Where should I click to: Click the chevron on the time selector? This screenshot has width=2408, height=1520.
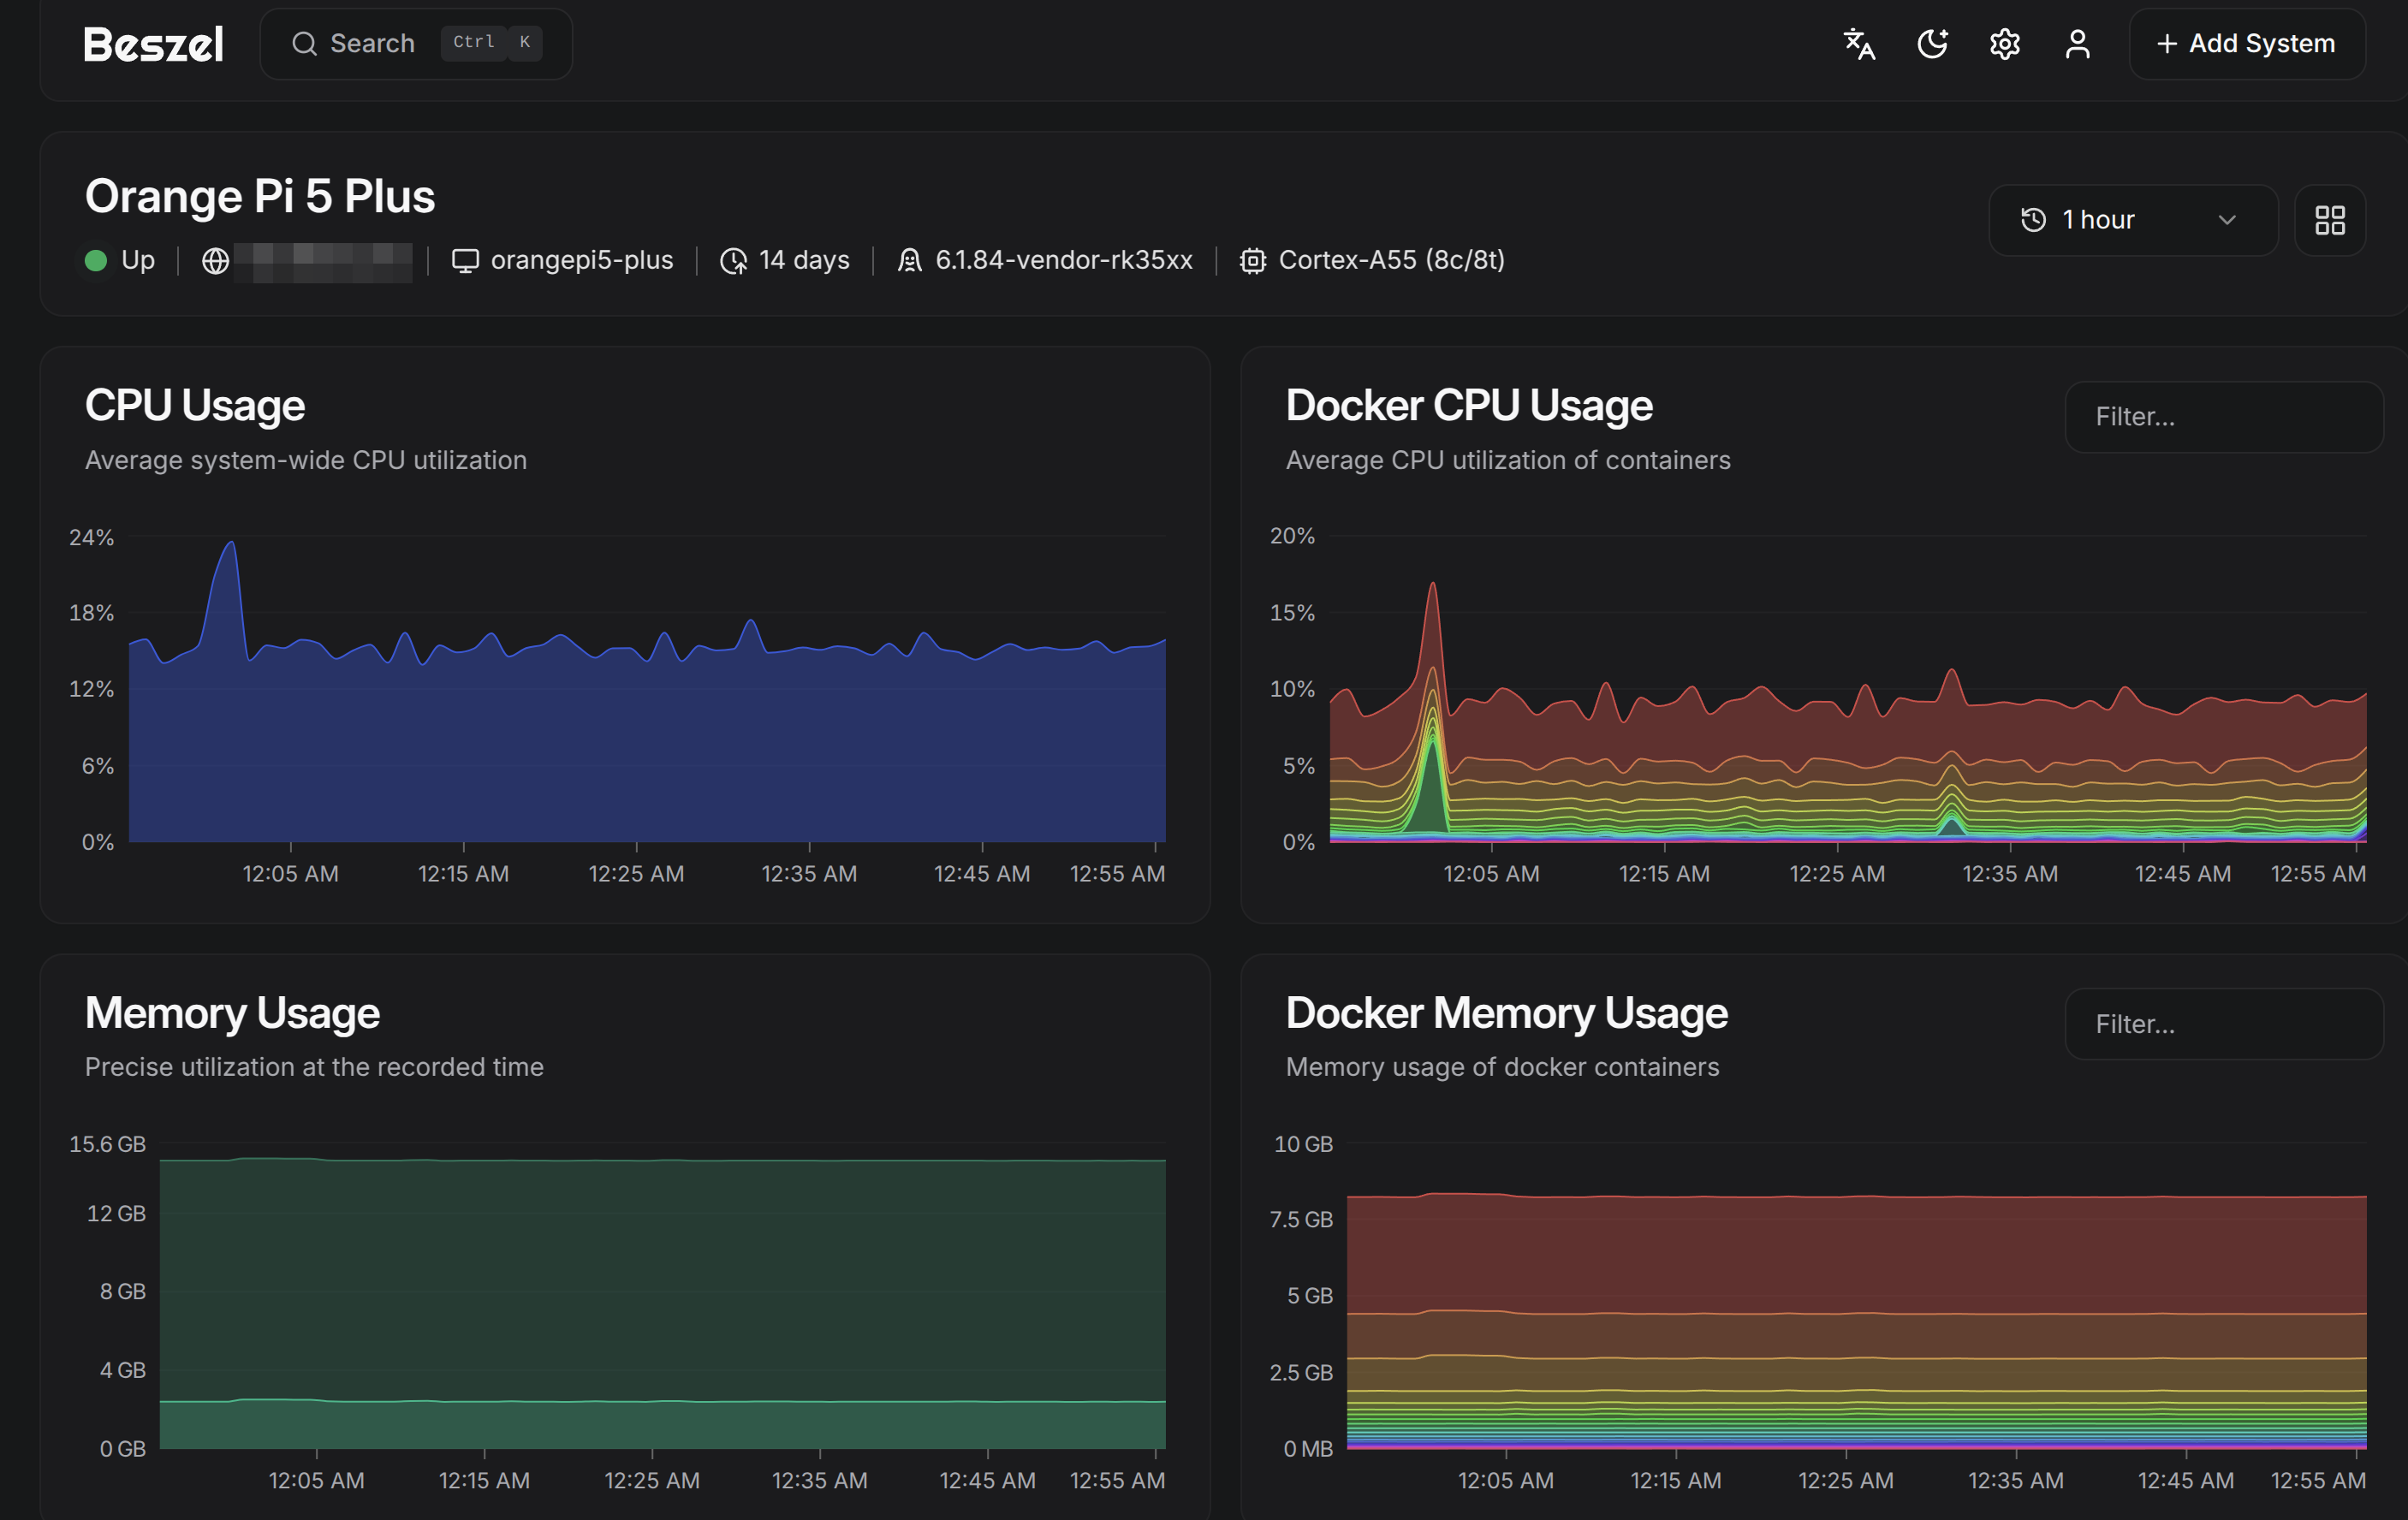tap(2227, 220)
